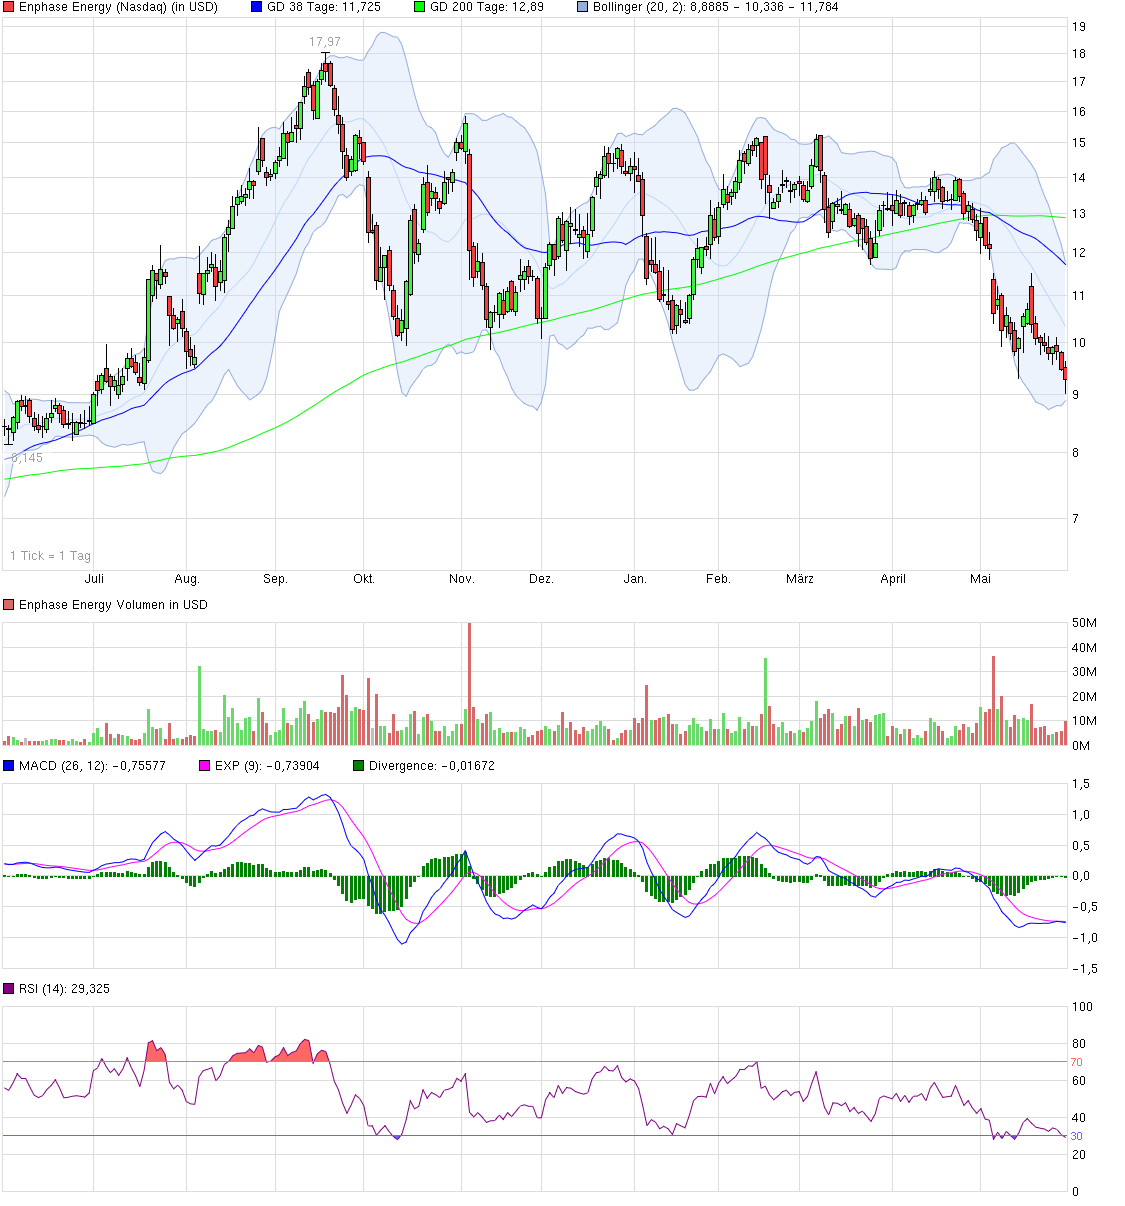Image resolution: width=1125 pixels, height=1206 pixels.
Task: Click the red Enphase Energy legend icon
Action: 9,8
